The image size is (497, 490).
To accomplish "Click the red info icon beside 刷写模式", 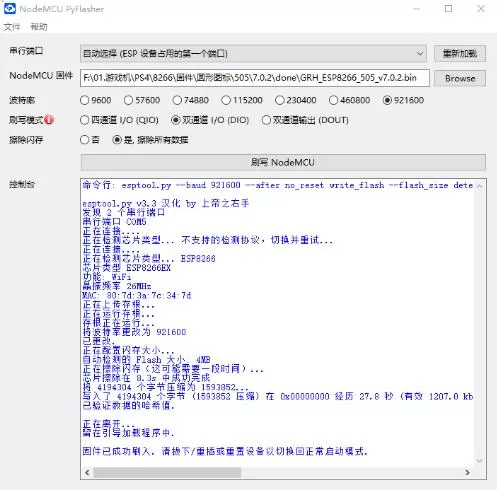I will point(49,120).
